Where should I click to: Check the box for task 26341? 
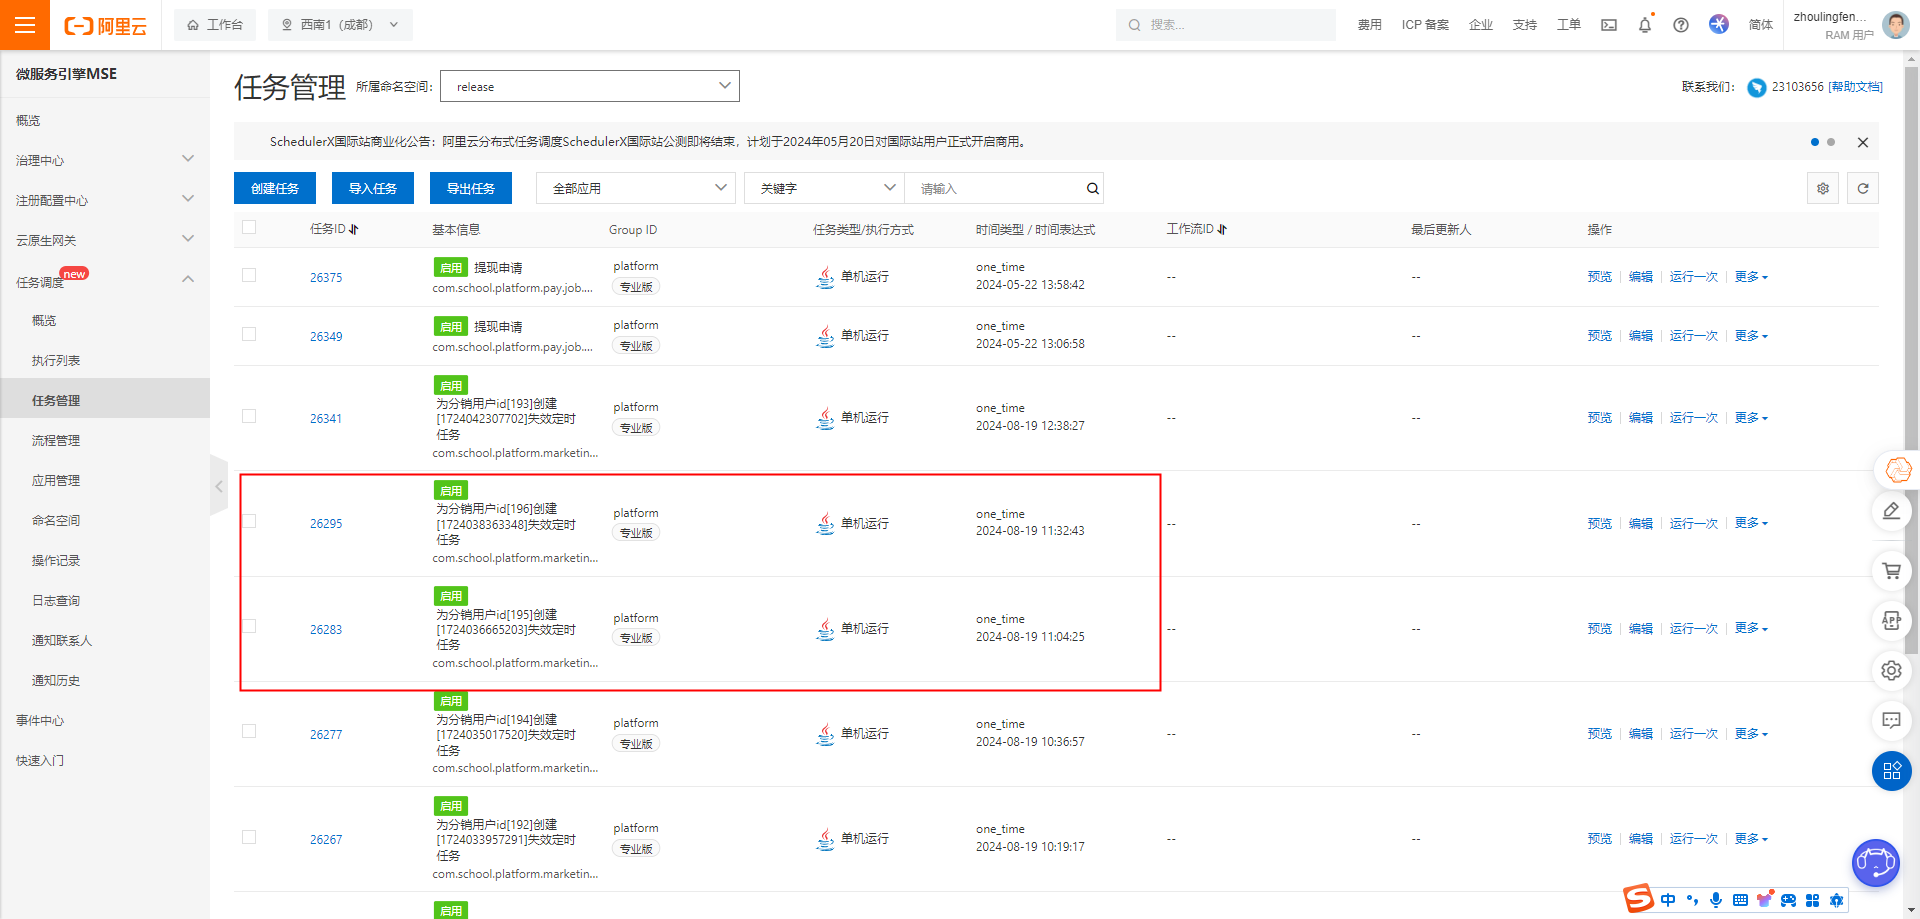249,416
